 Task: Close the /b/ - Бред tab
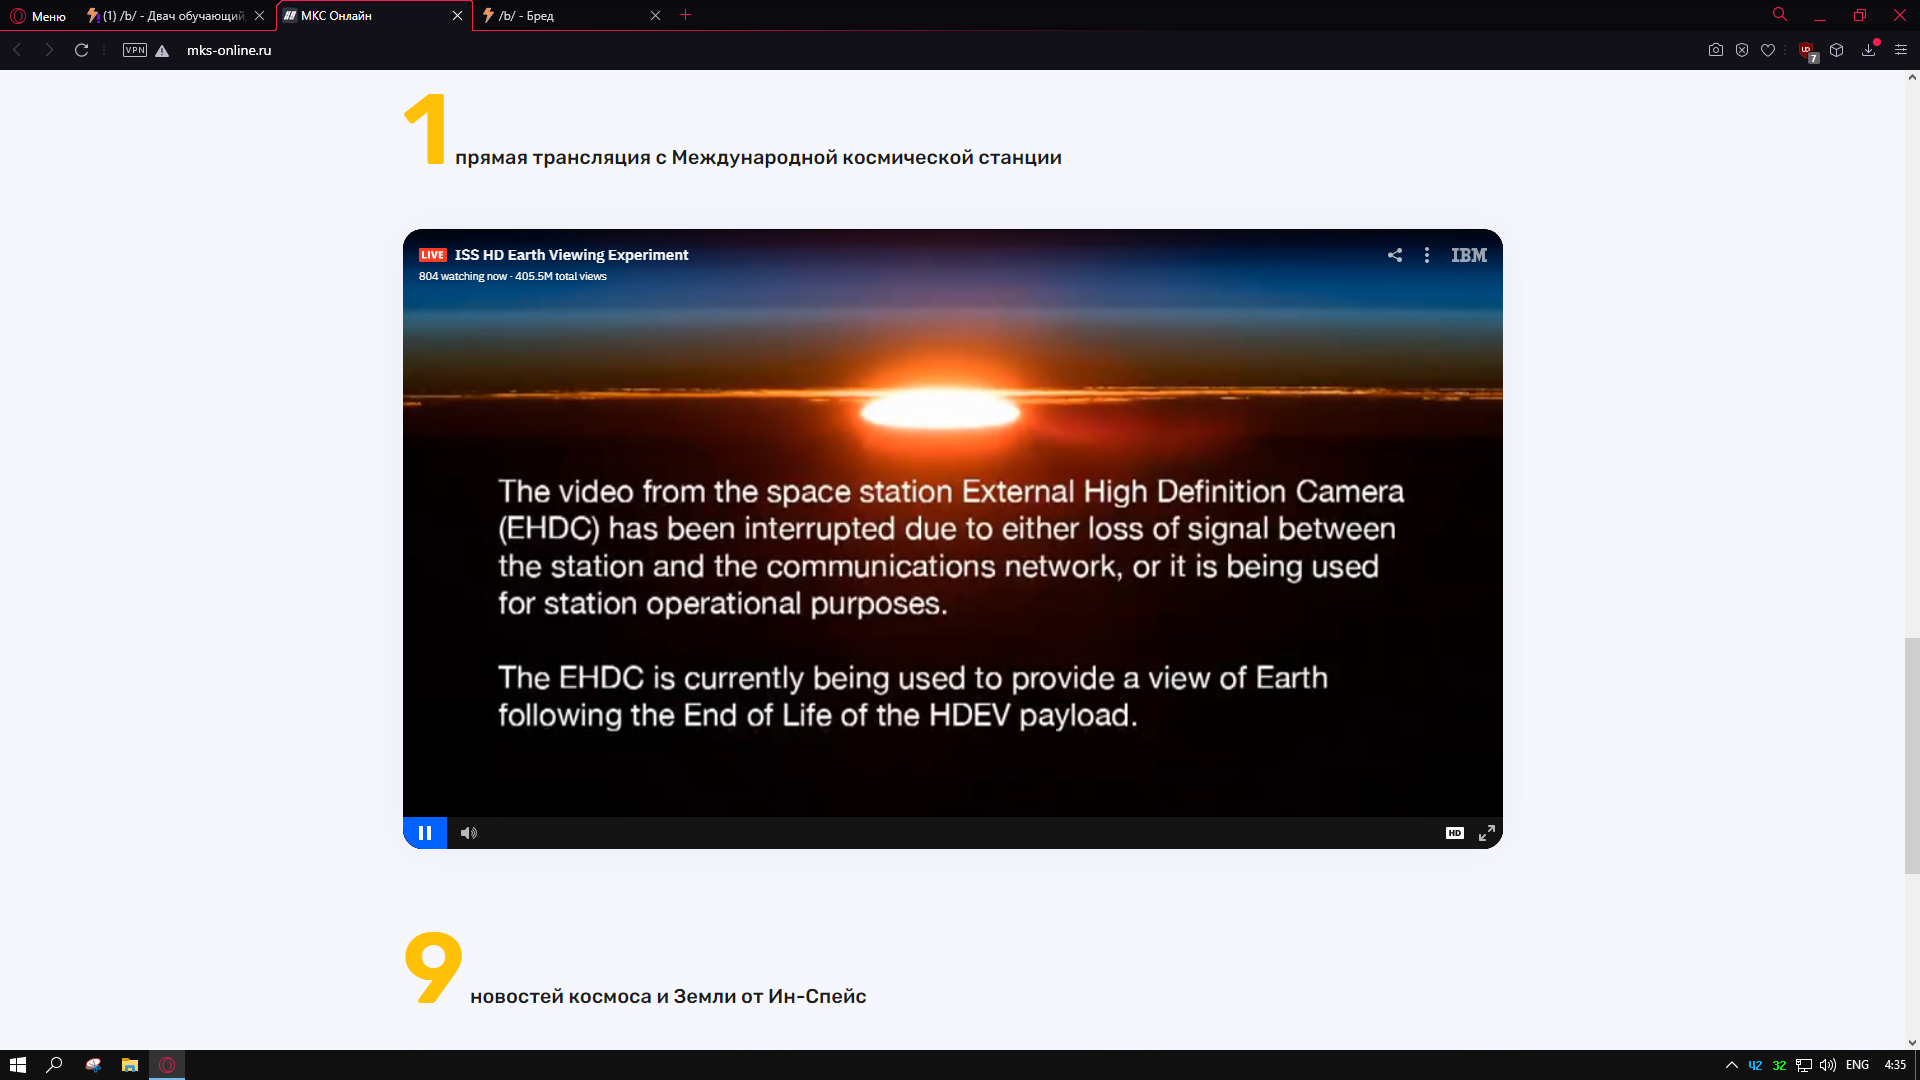[x=655, y=16]
